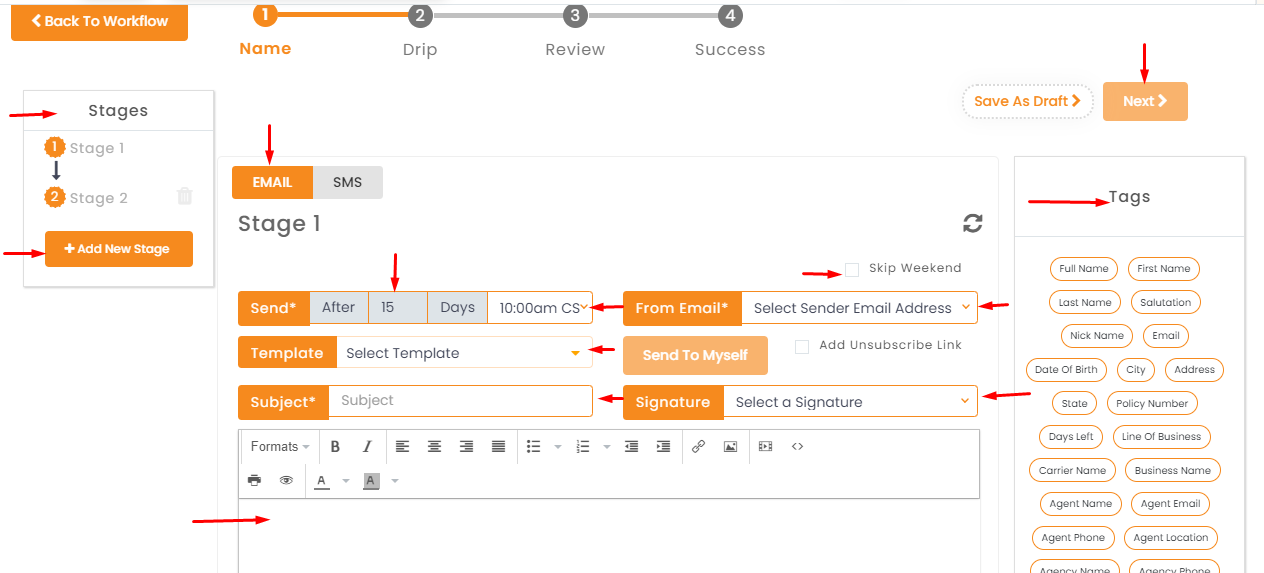Insert the Nick Name tag
This screenshot has height=573, width=1264.
coord(1097,336)
